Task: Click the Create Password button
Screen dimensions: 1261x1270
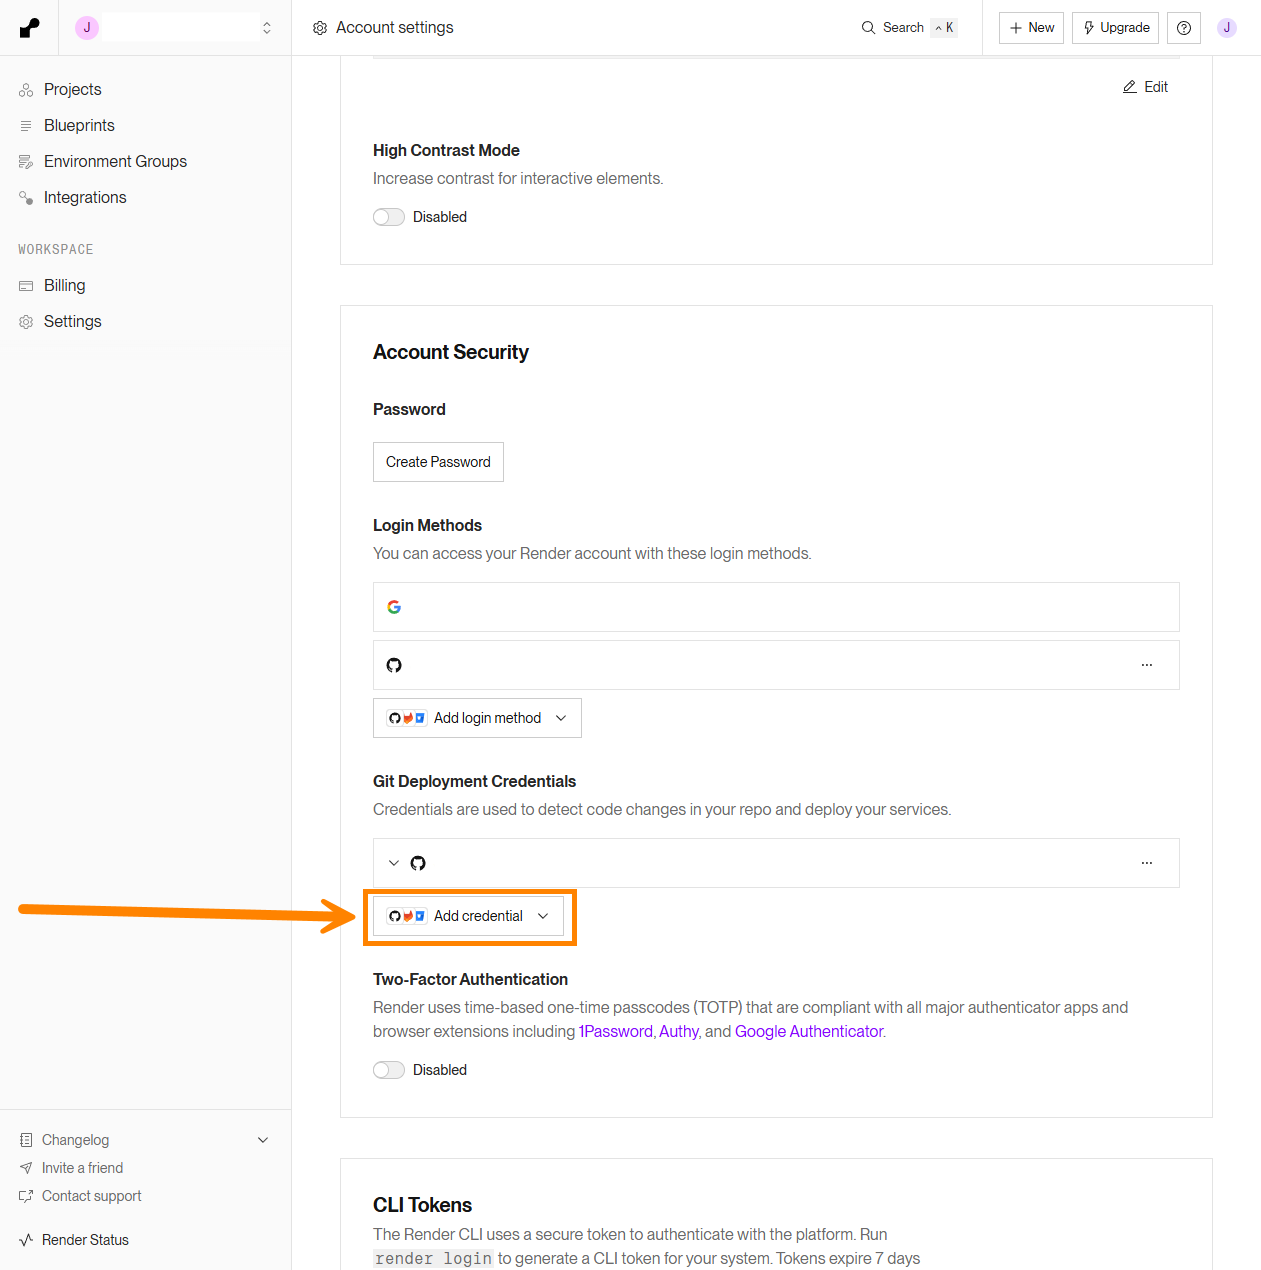Action: 438,462
